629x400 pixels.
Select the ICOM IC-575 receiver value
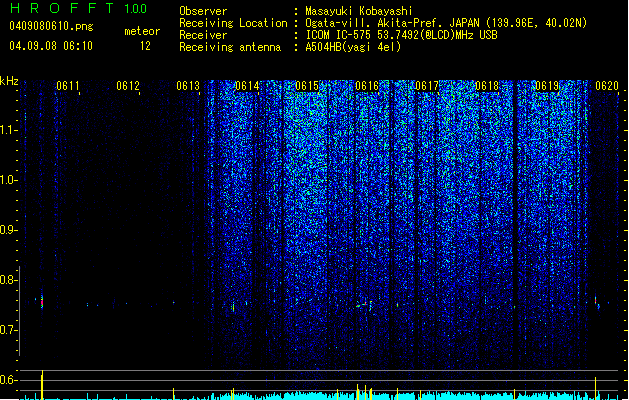point(401,35)
